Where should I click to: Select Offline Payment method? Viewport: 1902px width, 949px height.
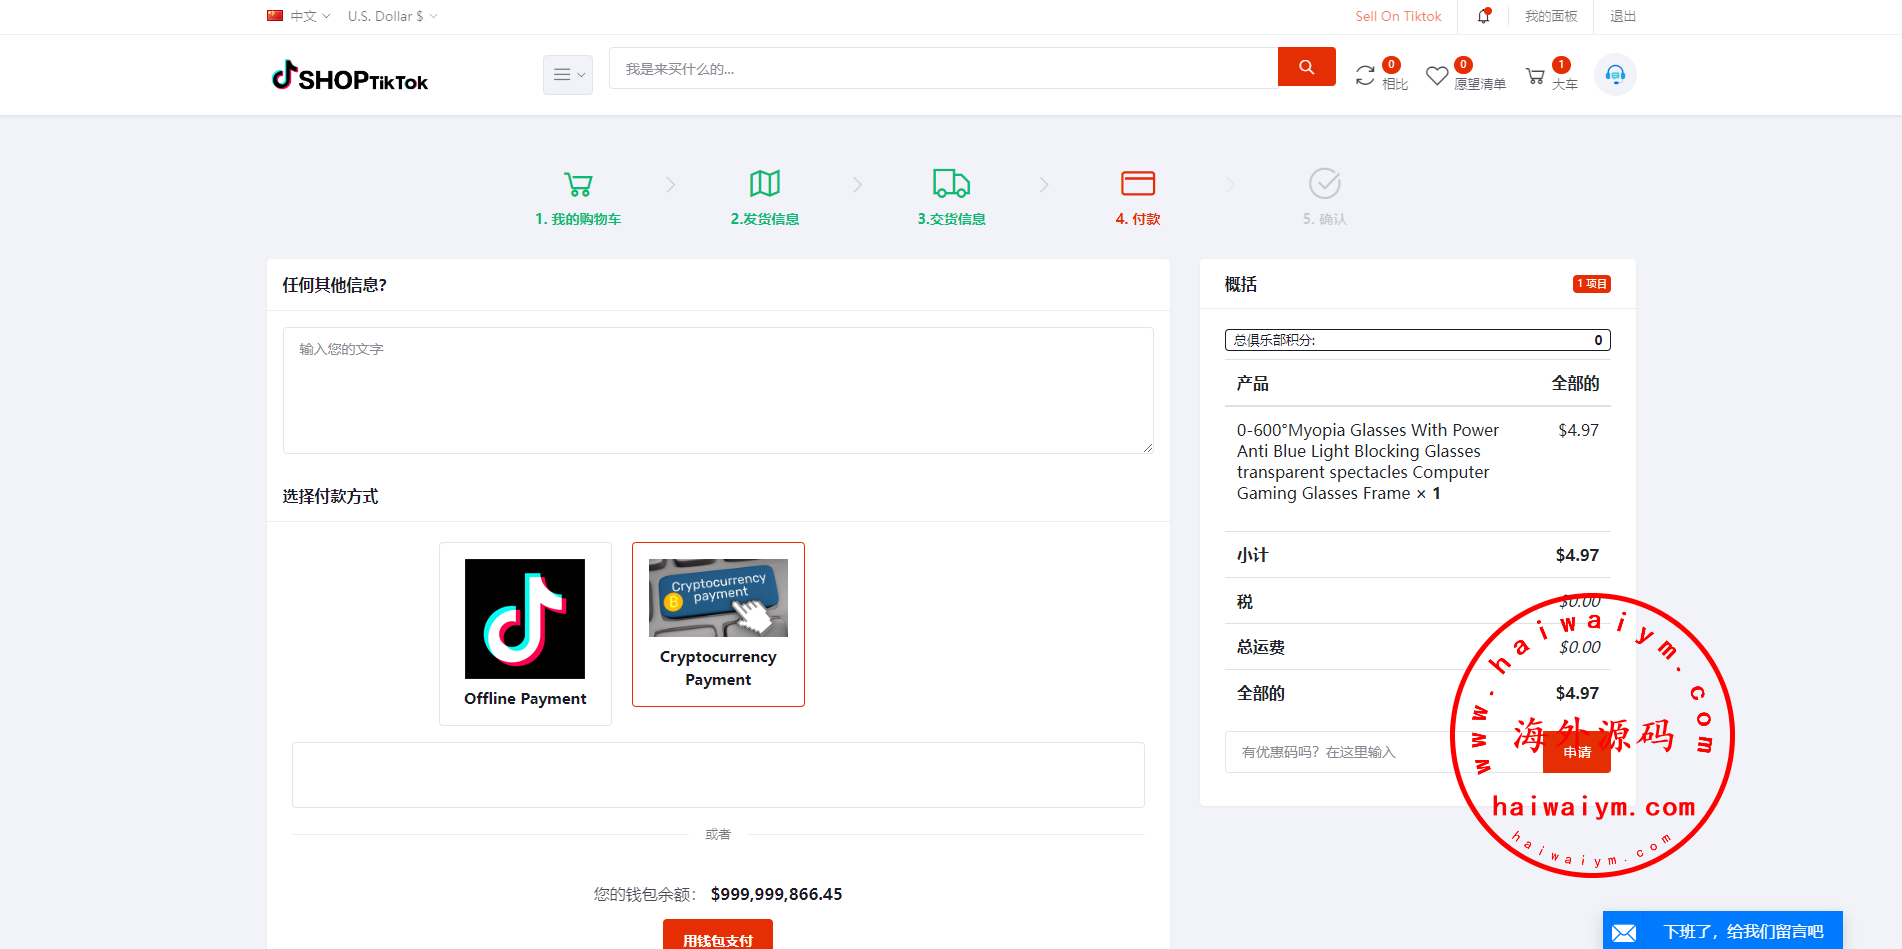(525, 633)
